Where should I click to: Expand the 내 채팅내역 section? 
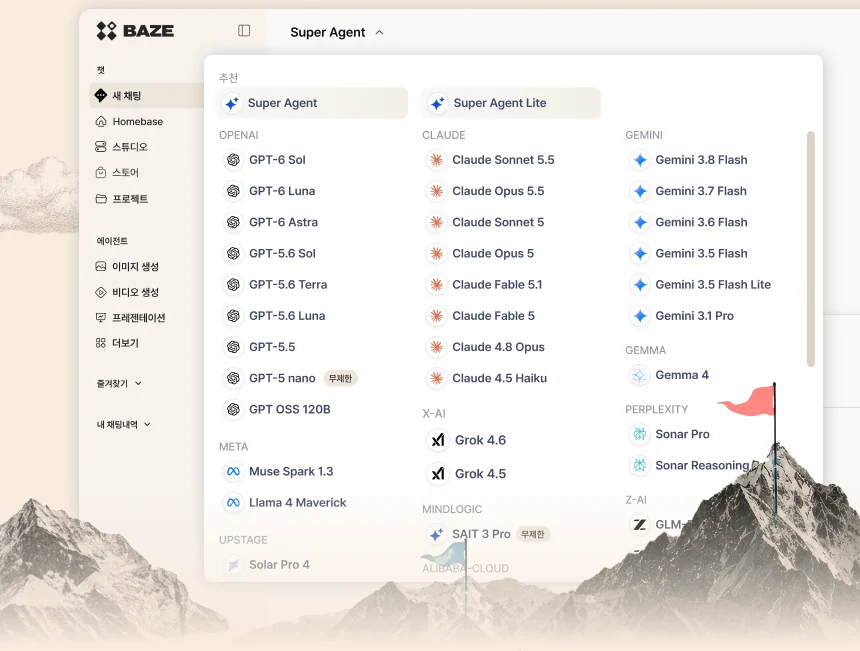(x=123, y=424)
